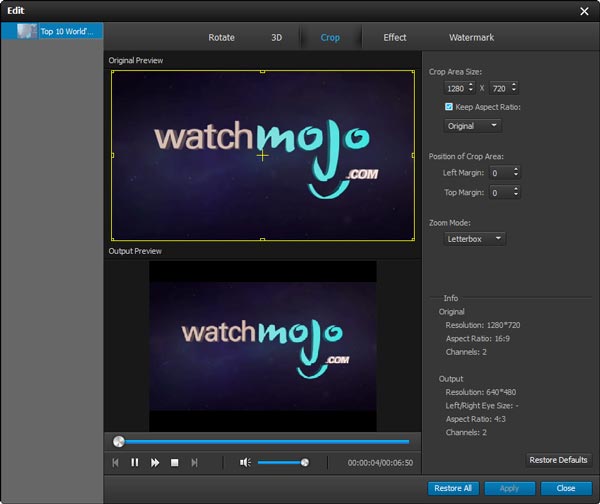This screenshot has width=600, height=504.
Task: Increase Left Margin with up arrow
Action: pyautogui.click(x=516, y=169)
